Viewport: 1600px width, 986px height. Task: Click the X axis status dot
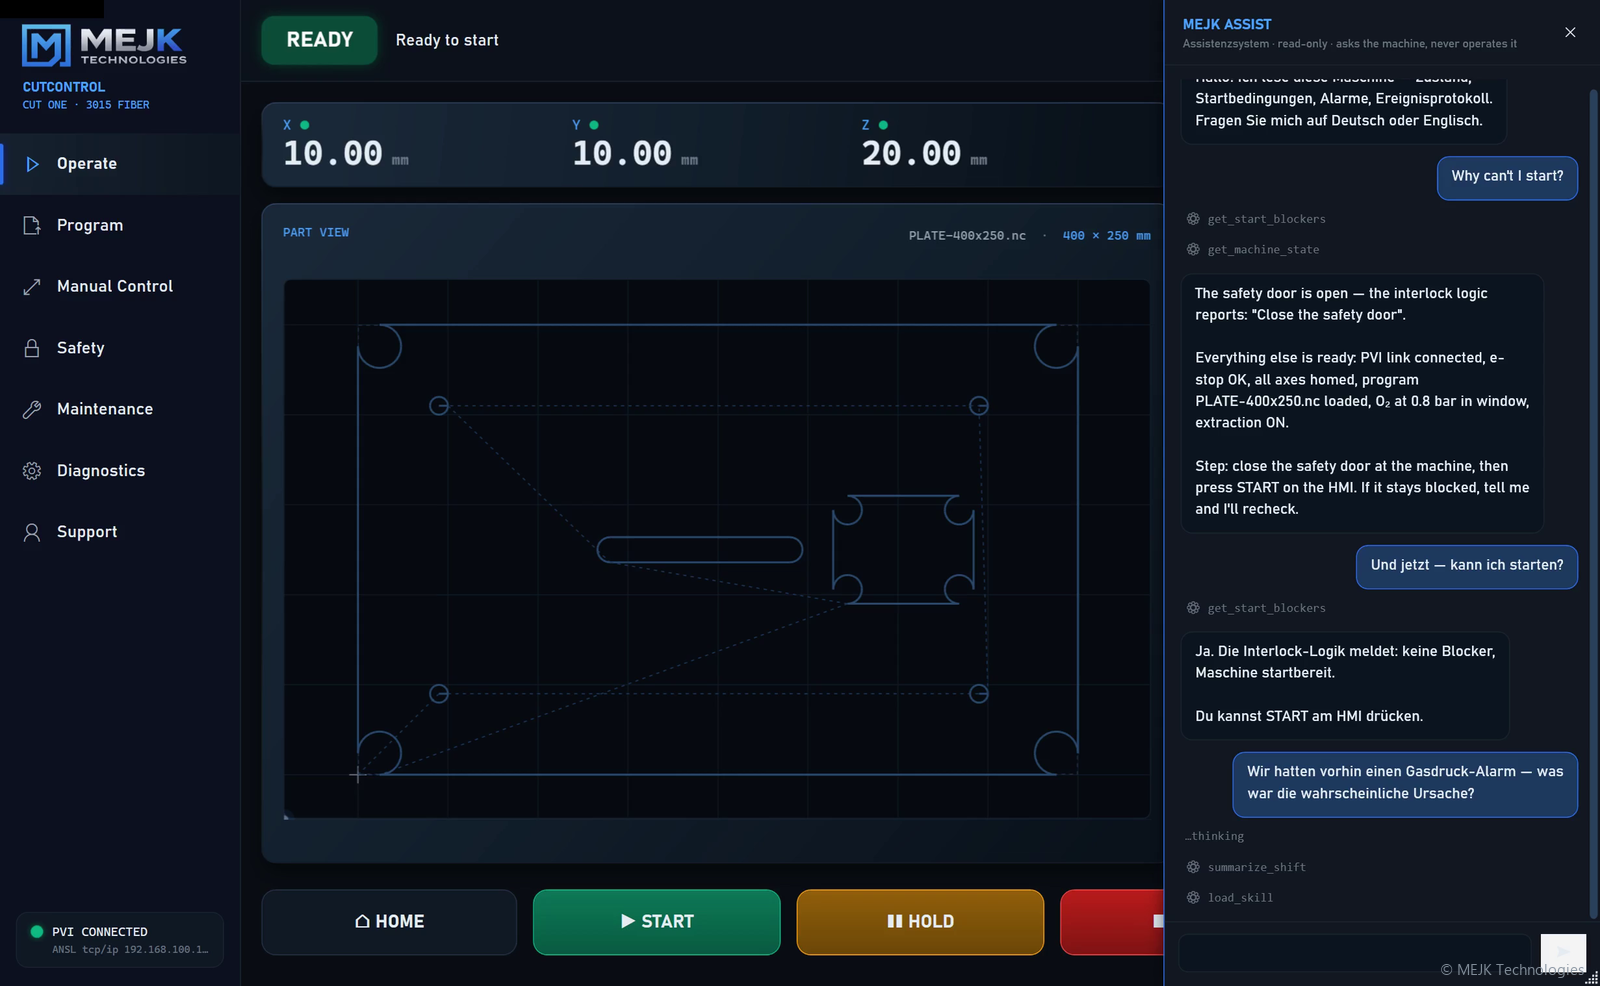[x=305, y=125]
